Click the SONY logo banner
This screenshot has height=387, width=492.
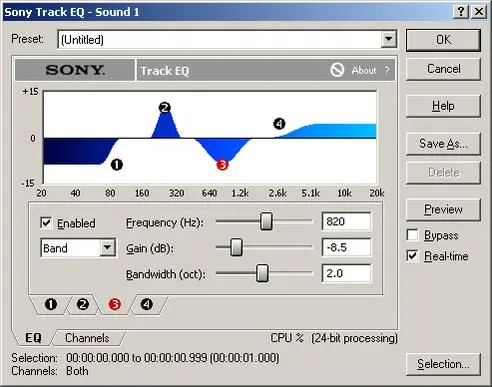point(75,70)
